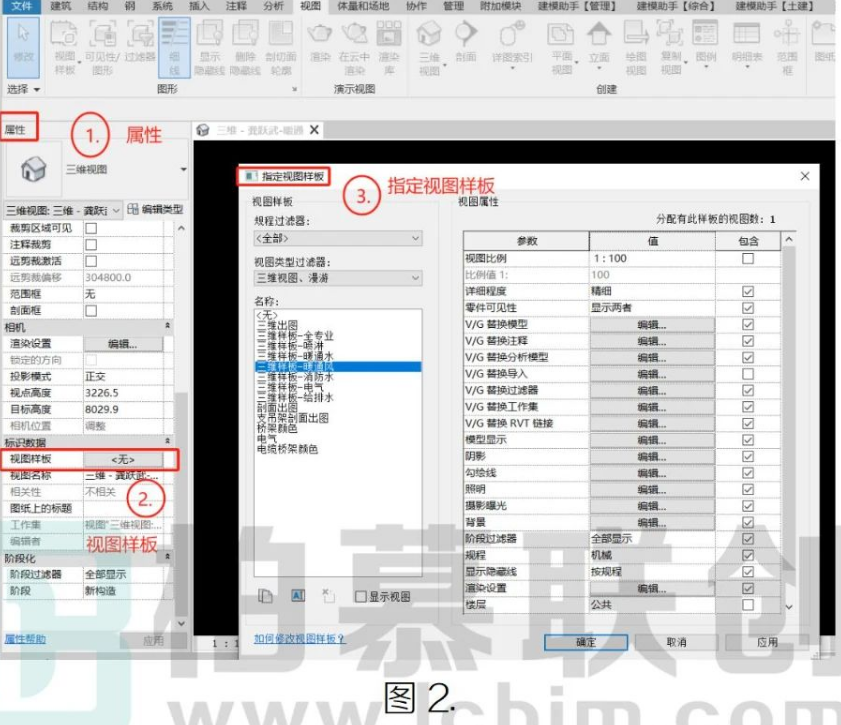Click the 图例 legends icon
Image resolution: width=841 pixels, height=725 pixels.
(706, 45)
